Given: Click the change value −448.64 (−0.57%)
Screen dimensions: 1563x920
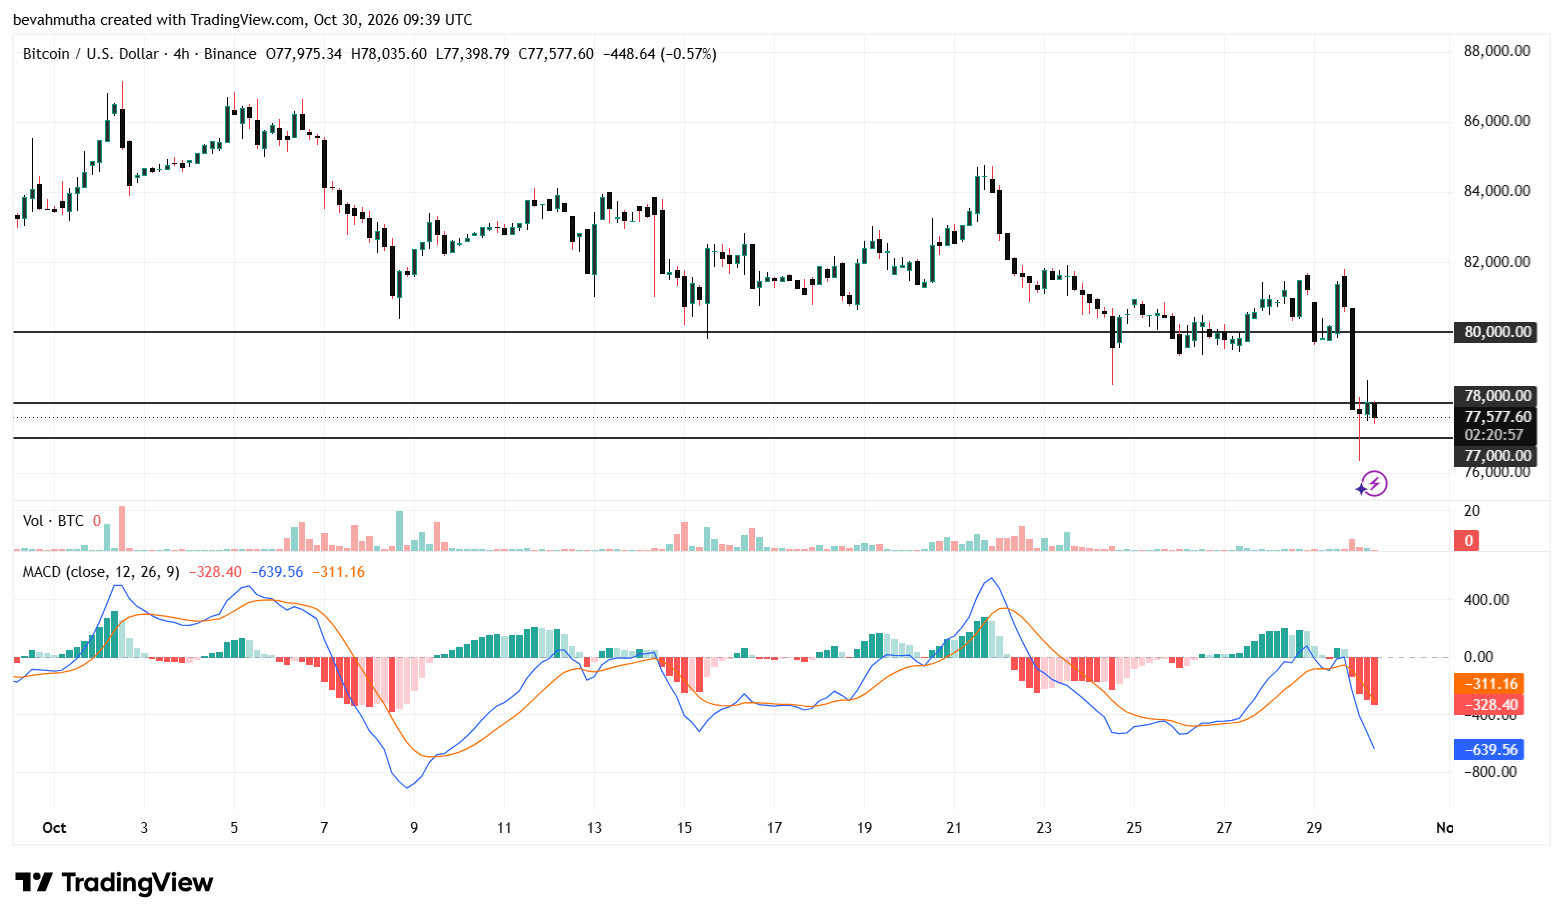Looking at the screenshot, I should coord(659,54).
